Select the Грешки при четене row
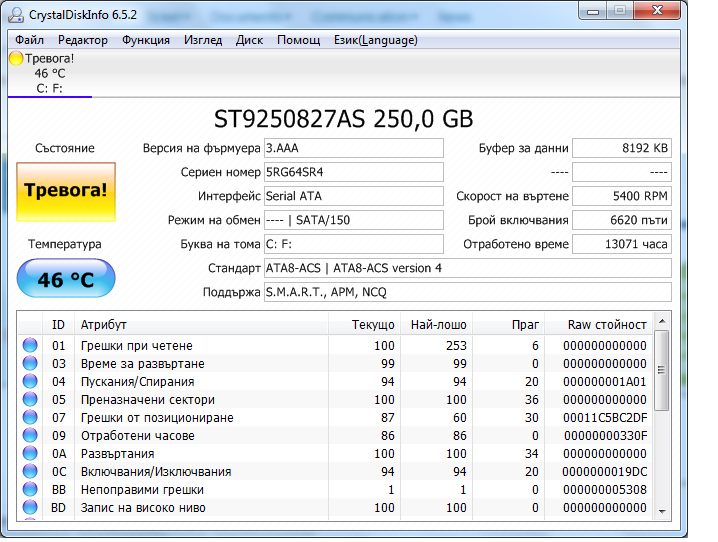The image size is (718, 542). (335, 345)
